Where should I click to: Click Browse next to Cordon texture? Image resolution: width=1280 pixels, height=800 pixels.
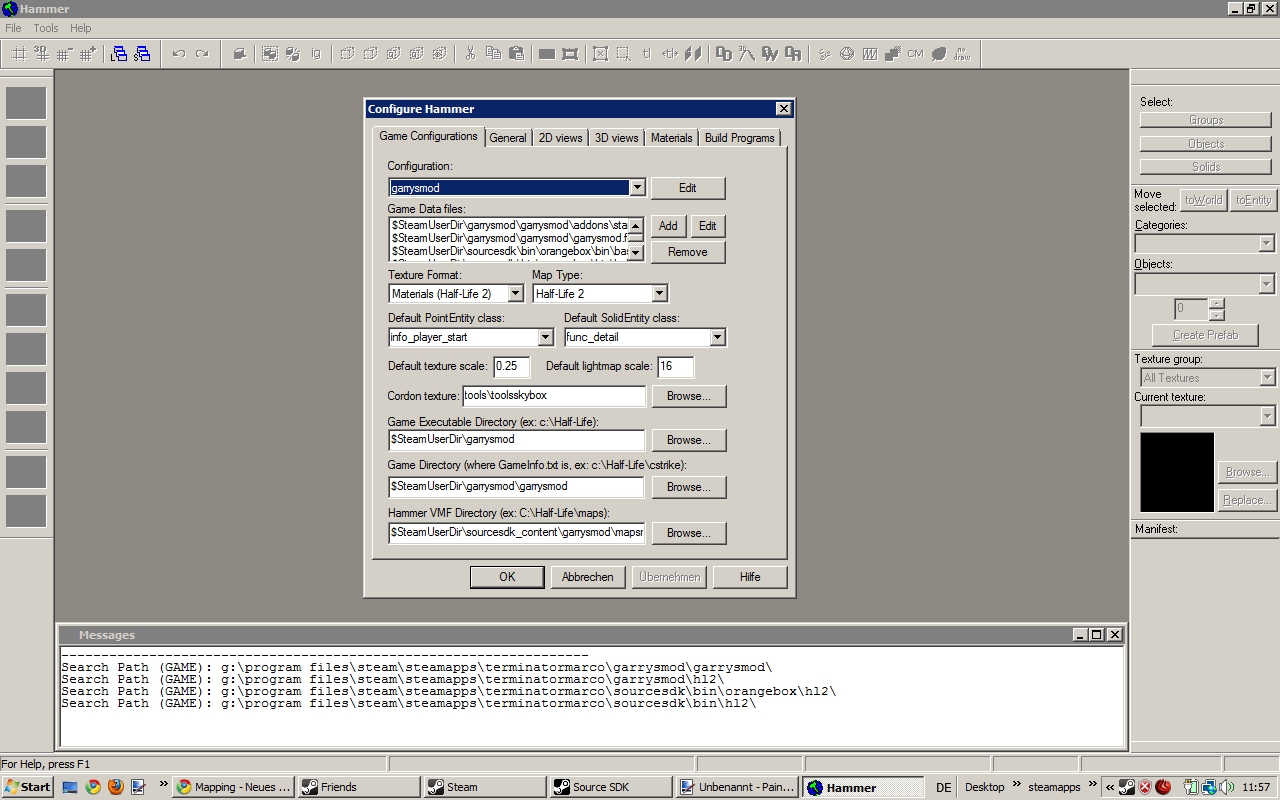pos(688,396)
